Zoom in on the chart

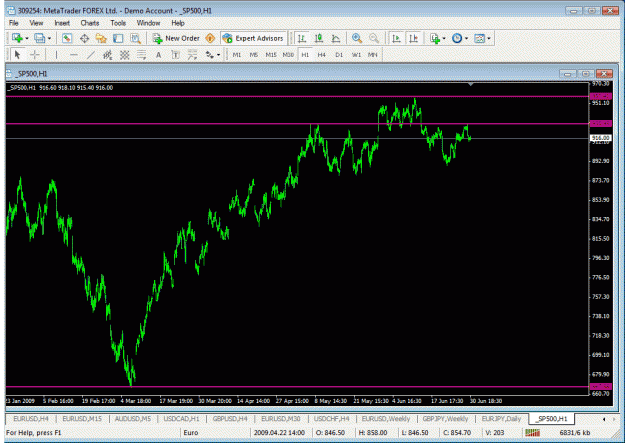click(x=357, y=38)
